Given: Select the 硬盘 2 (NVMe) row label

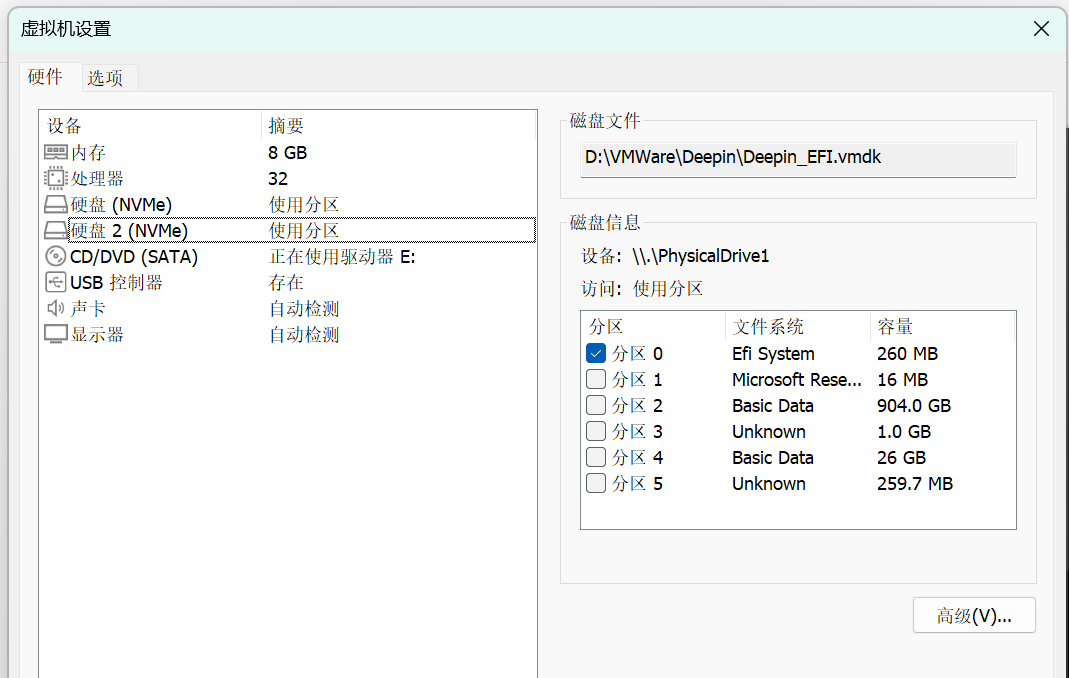Looking at the screenshot, I should [129, 231].
